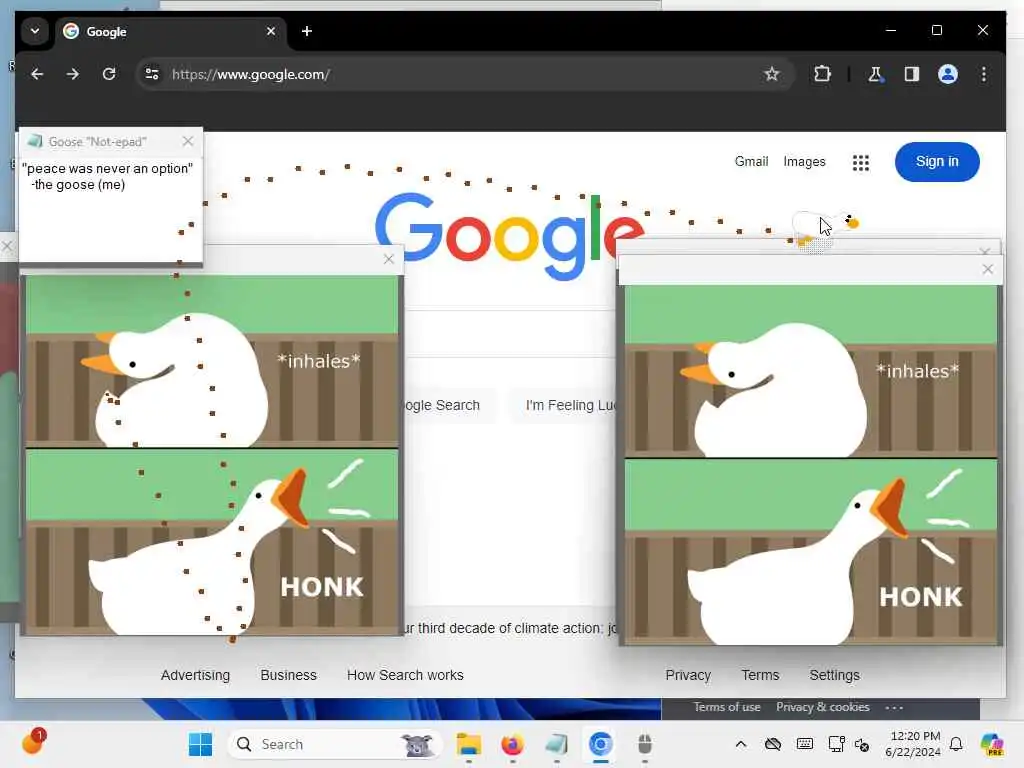The width and height of the screenshot is (1024, 768).
Task: Bookmark this page with the star icon
Action: coord(771,74)
